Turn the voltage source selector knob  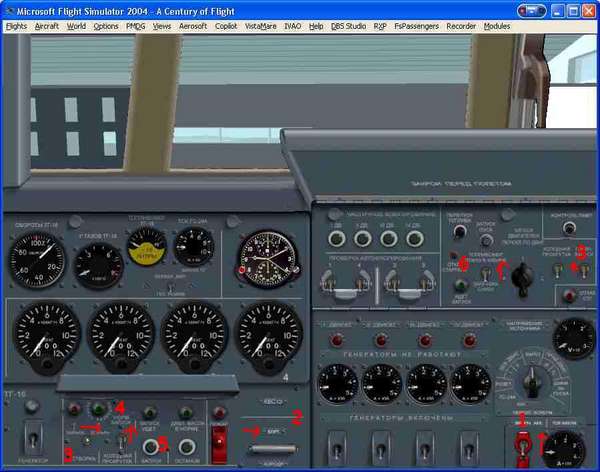pyautogui.click(x=533, y=381)
